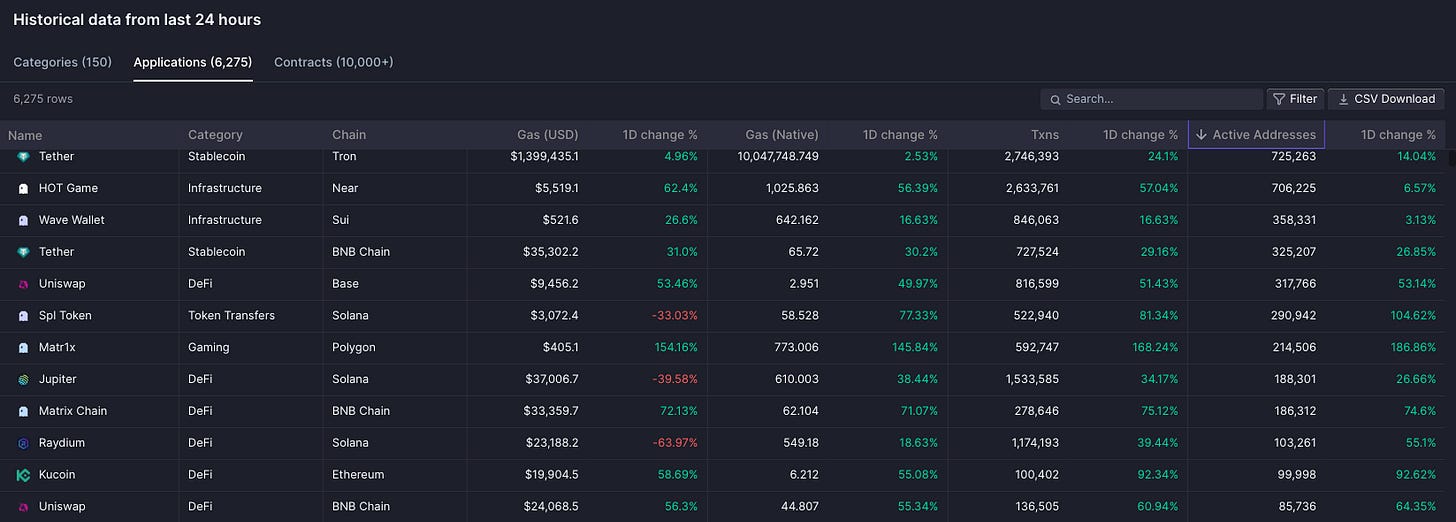The image size is (1456, 522).
Task: Click the magnifier icon in the search box
Action: (x=1055, y=99)
